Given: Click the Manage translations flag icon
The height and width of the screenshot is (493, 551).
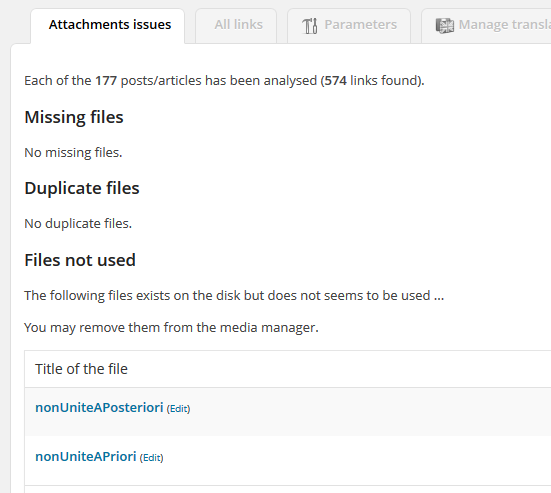Looking at the screenshot, I should (x=445, y=26).
